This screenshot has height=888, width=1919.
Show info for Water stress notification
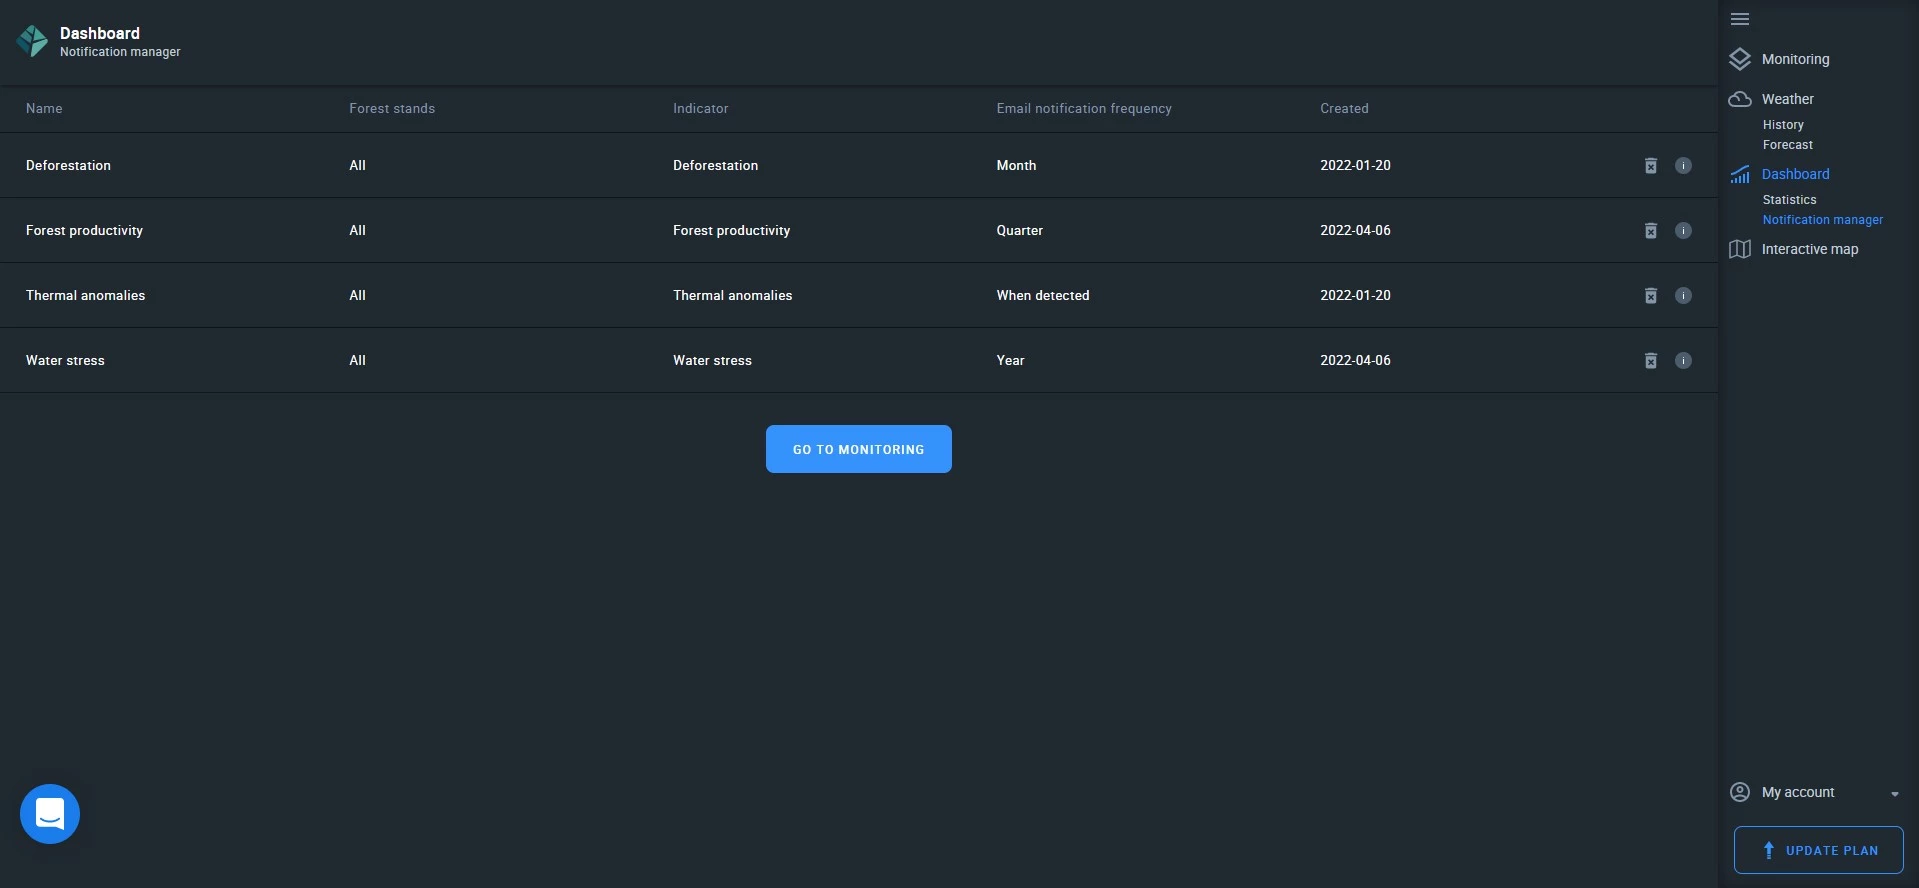(1683, 361)
